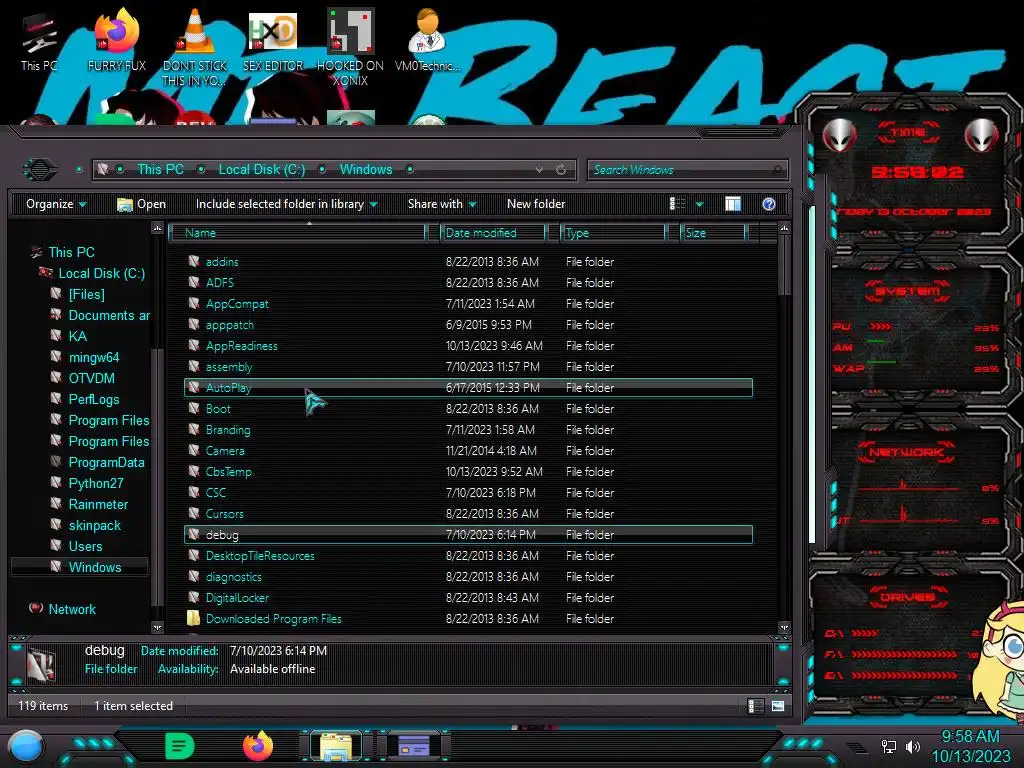Go to This PC in the breadcrumb
This screenshot has height=768, width=1024.
160,170
